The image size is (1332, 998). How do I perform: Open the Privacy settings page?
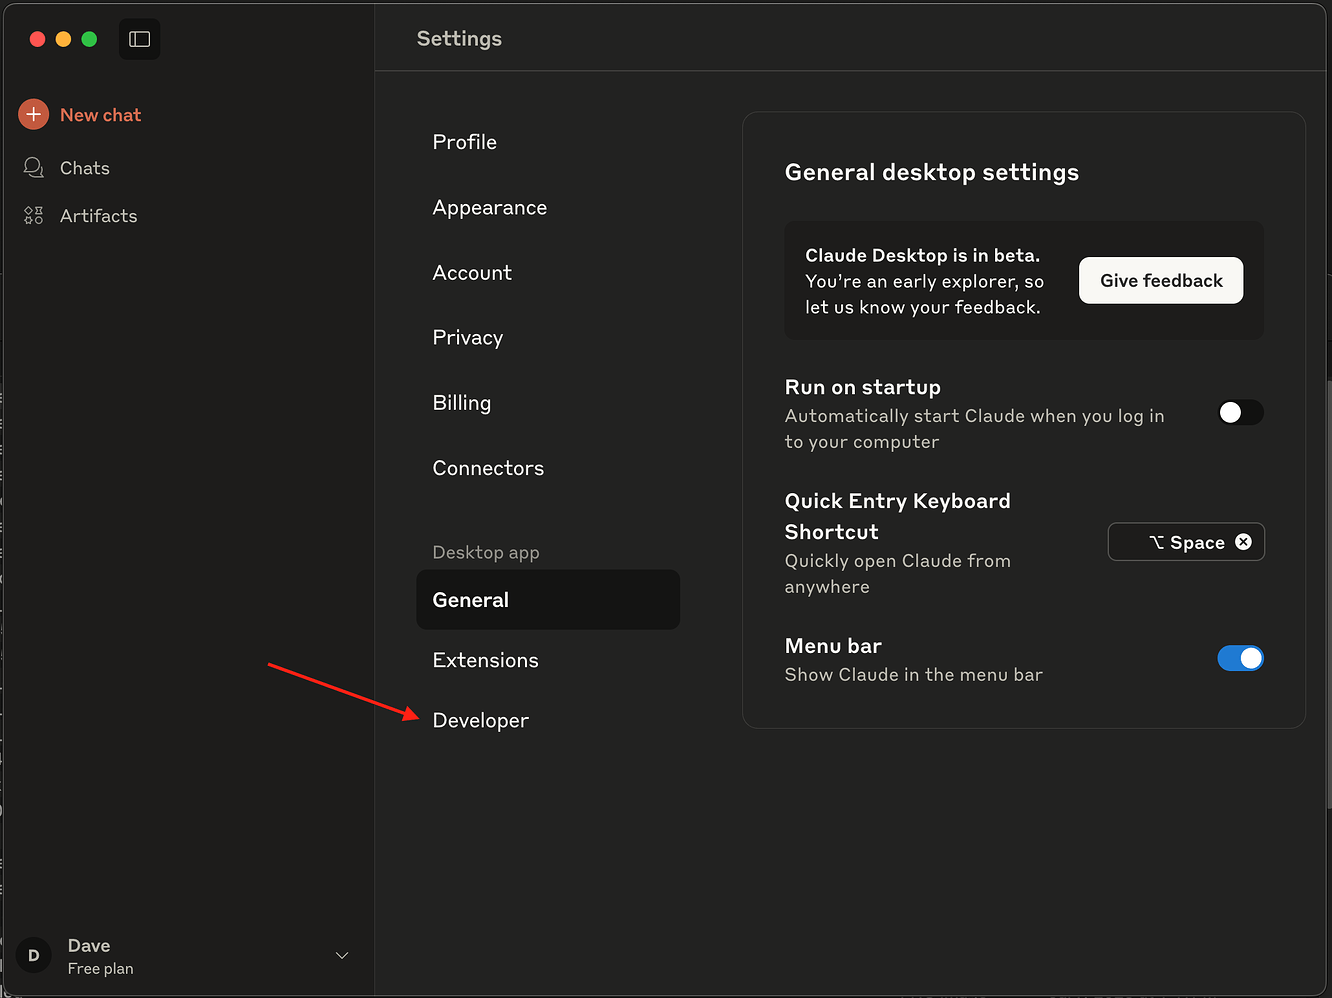pyautogui.click(x=467, y=338)
